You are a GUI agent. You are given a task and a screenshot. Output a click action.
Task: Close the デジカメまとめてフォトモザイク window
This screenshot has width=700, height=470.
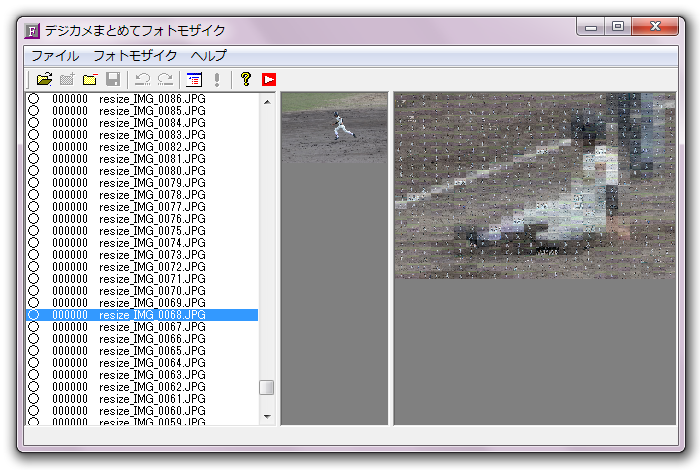click(x=655, y=27)
